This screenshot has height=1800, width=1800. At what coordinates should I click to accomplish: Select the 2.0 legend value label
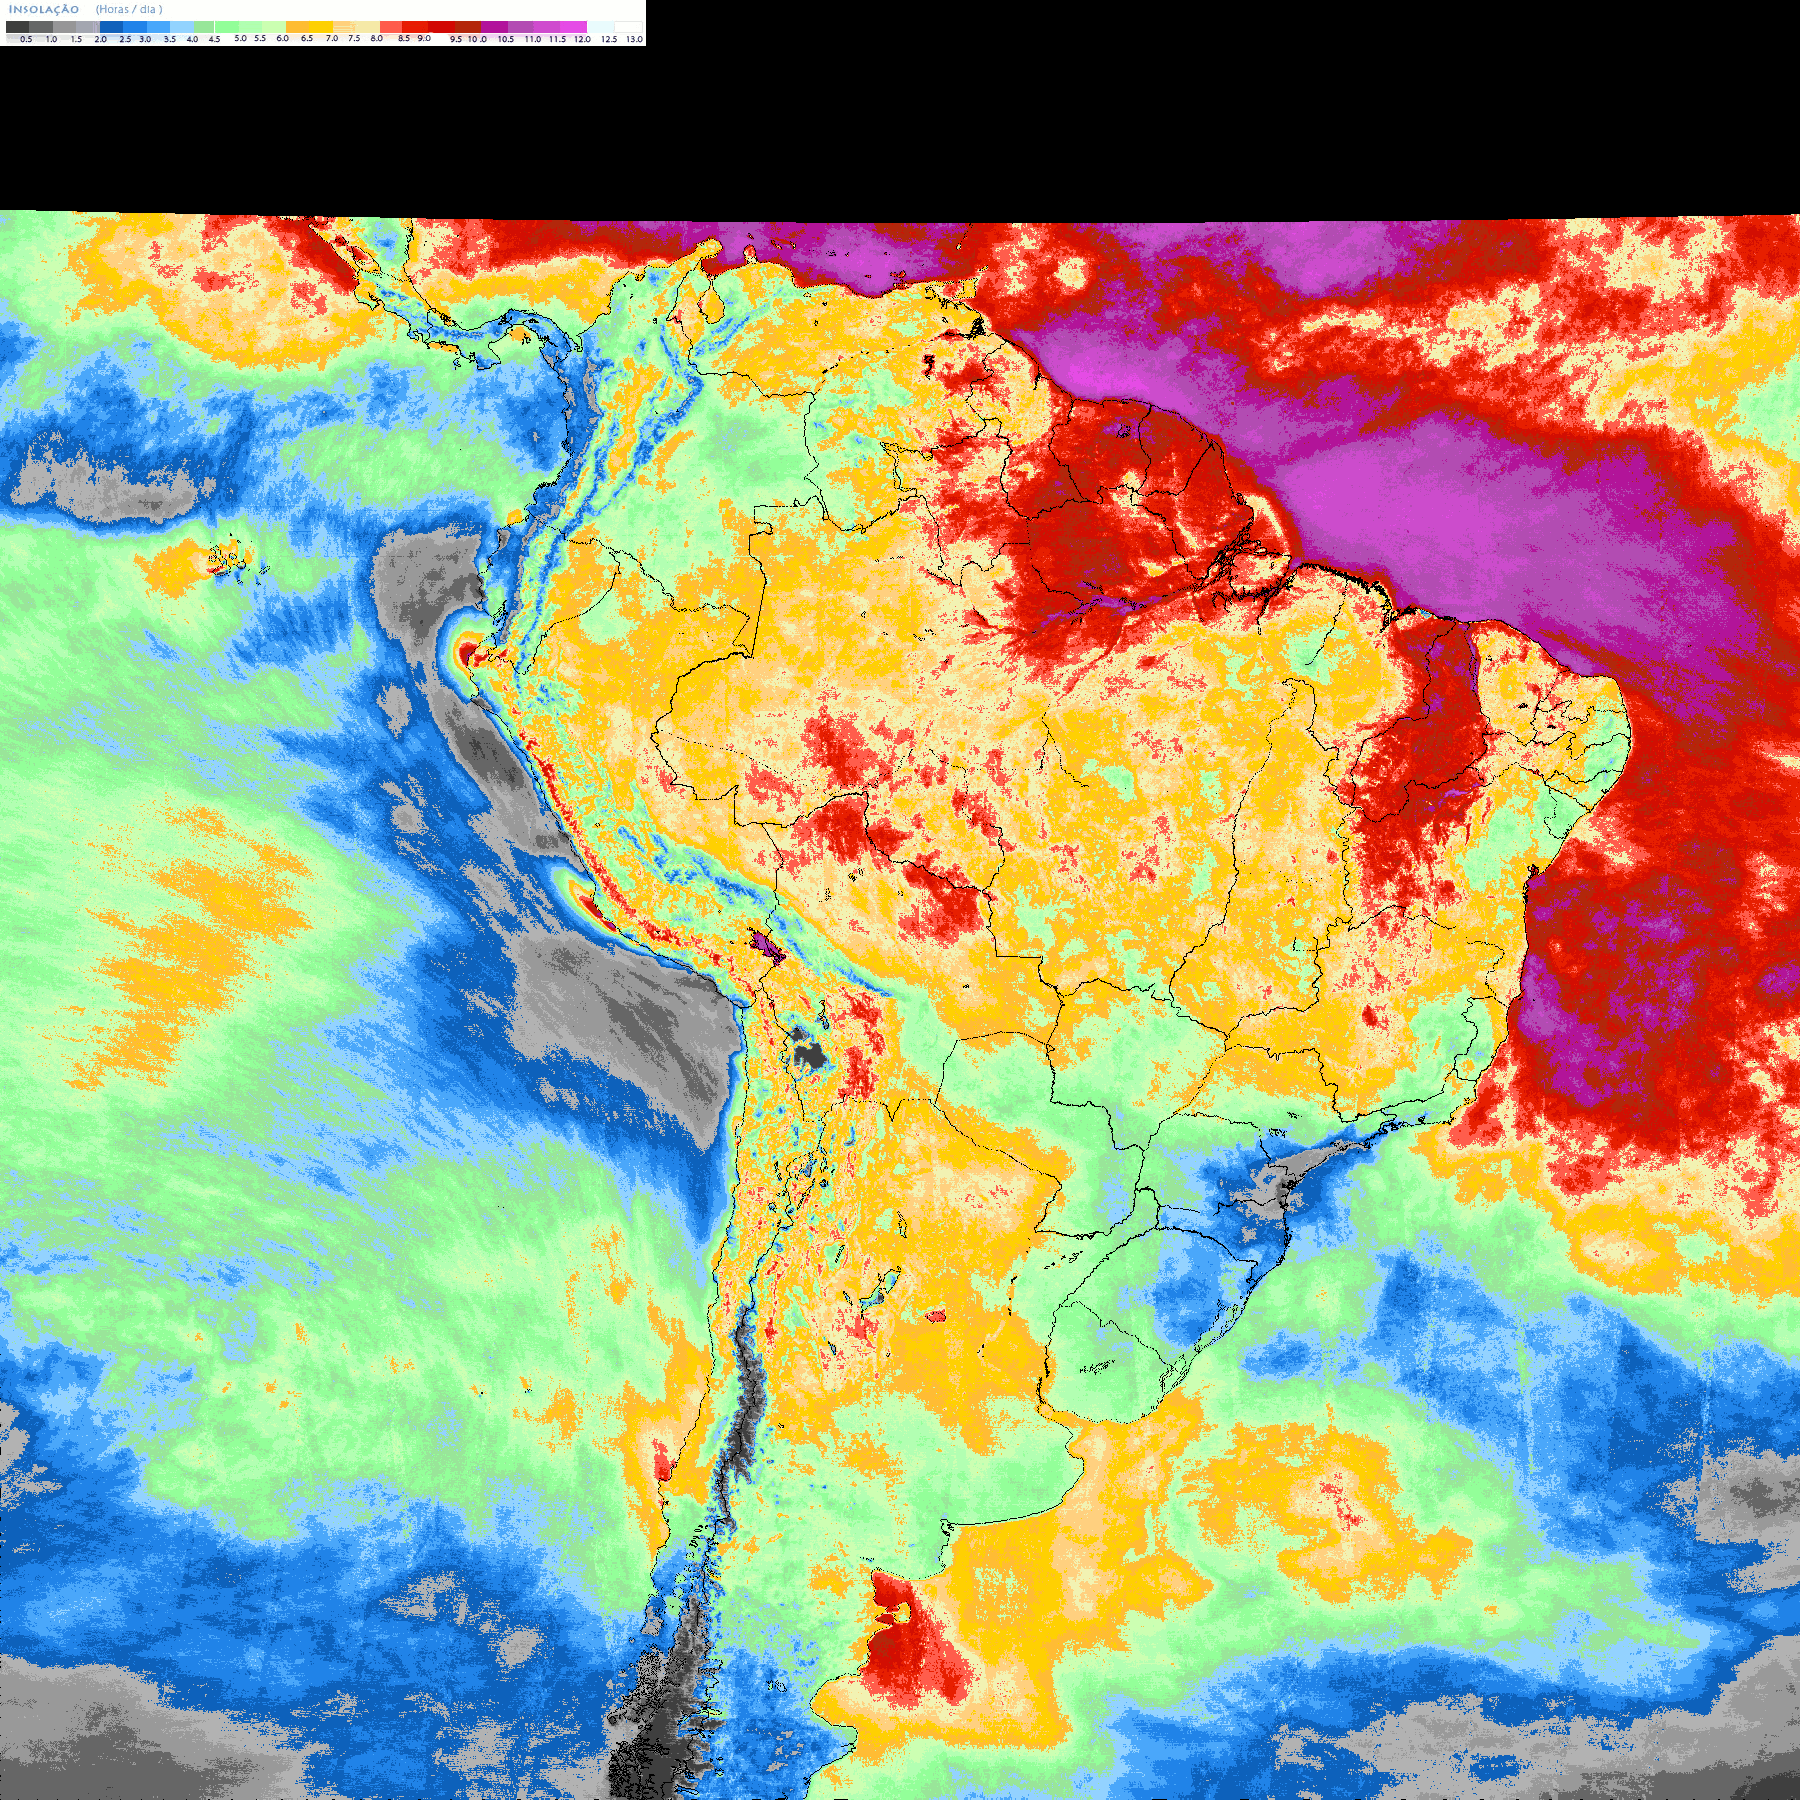tap(100, 39)
